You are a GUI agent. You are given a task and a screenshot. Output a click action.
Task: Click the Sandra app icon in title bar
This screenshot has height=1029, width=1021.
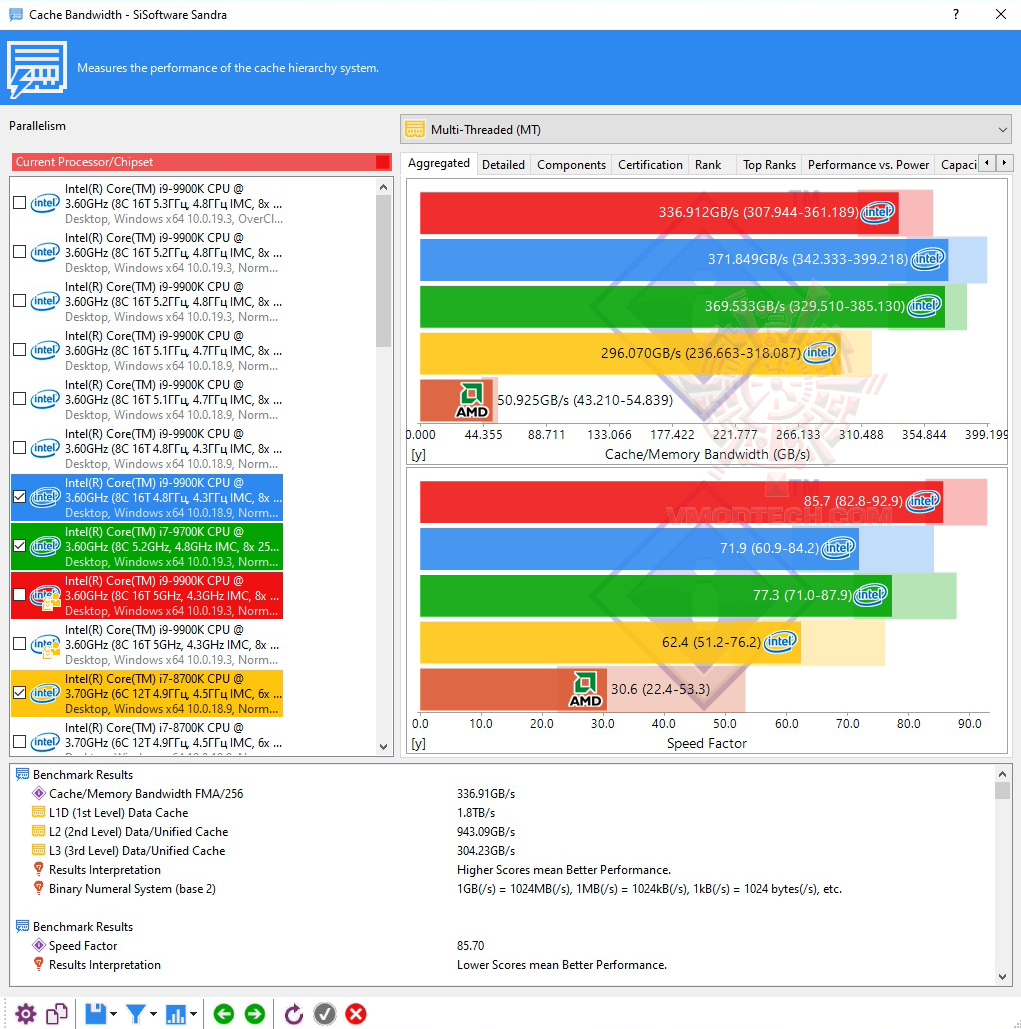[x=15, y=14]
